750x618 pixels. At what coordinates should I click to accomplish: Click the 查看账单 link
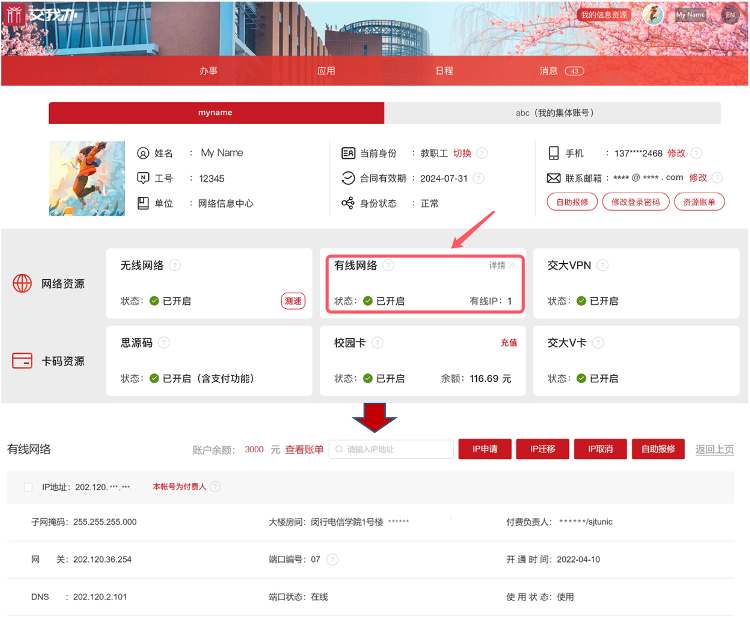[304, 450]
